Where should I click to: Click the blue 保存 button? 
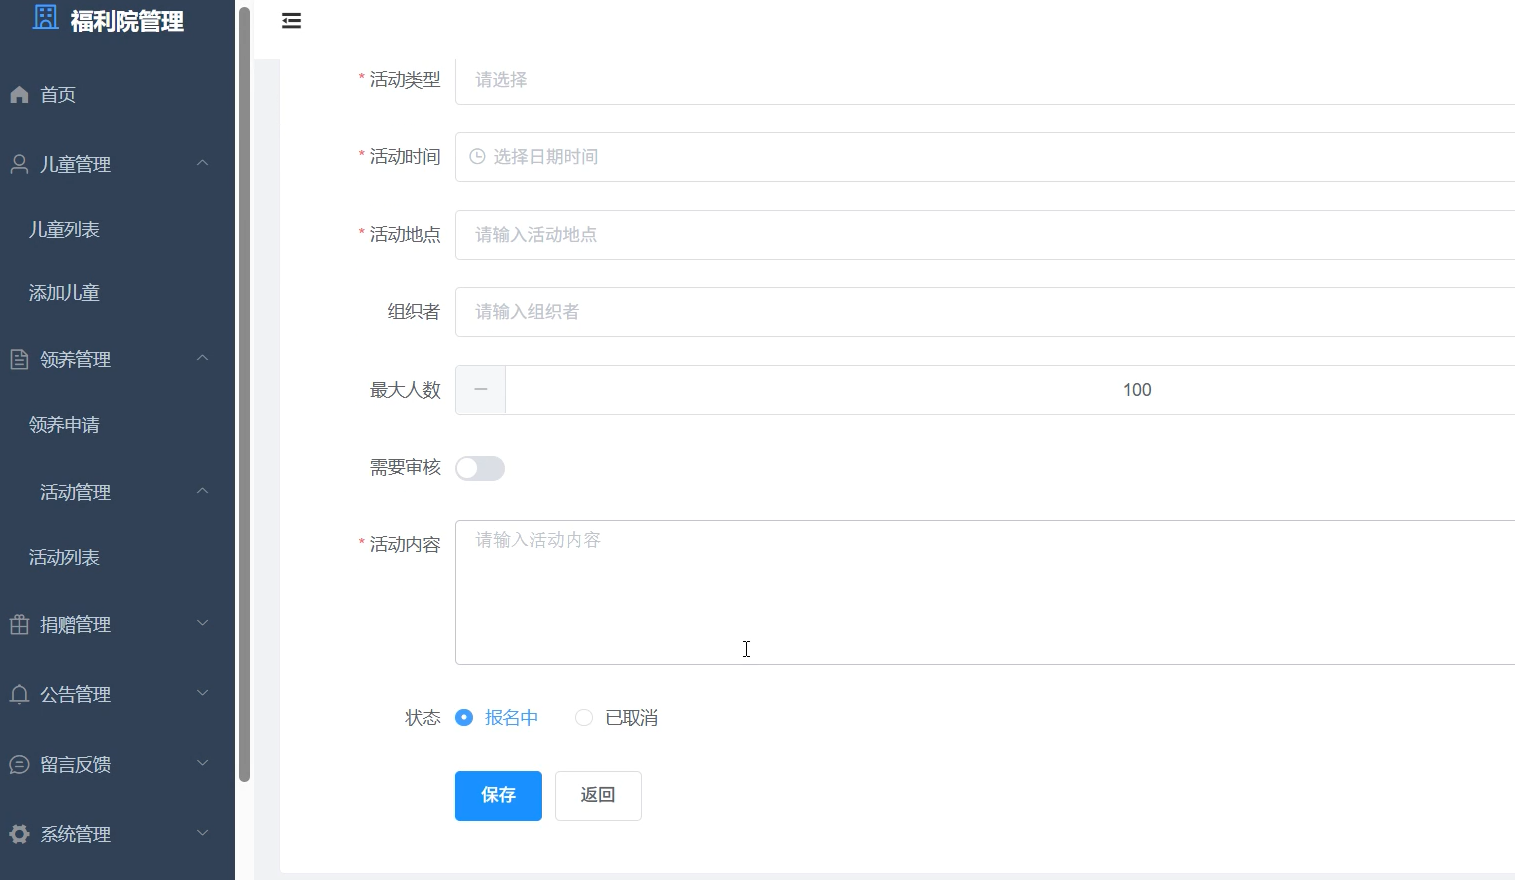tap(498, 796)
